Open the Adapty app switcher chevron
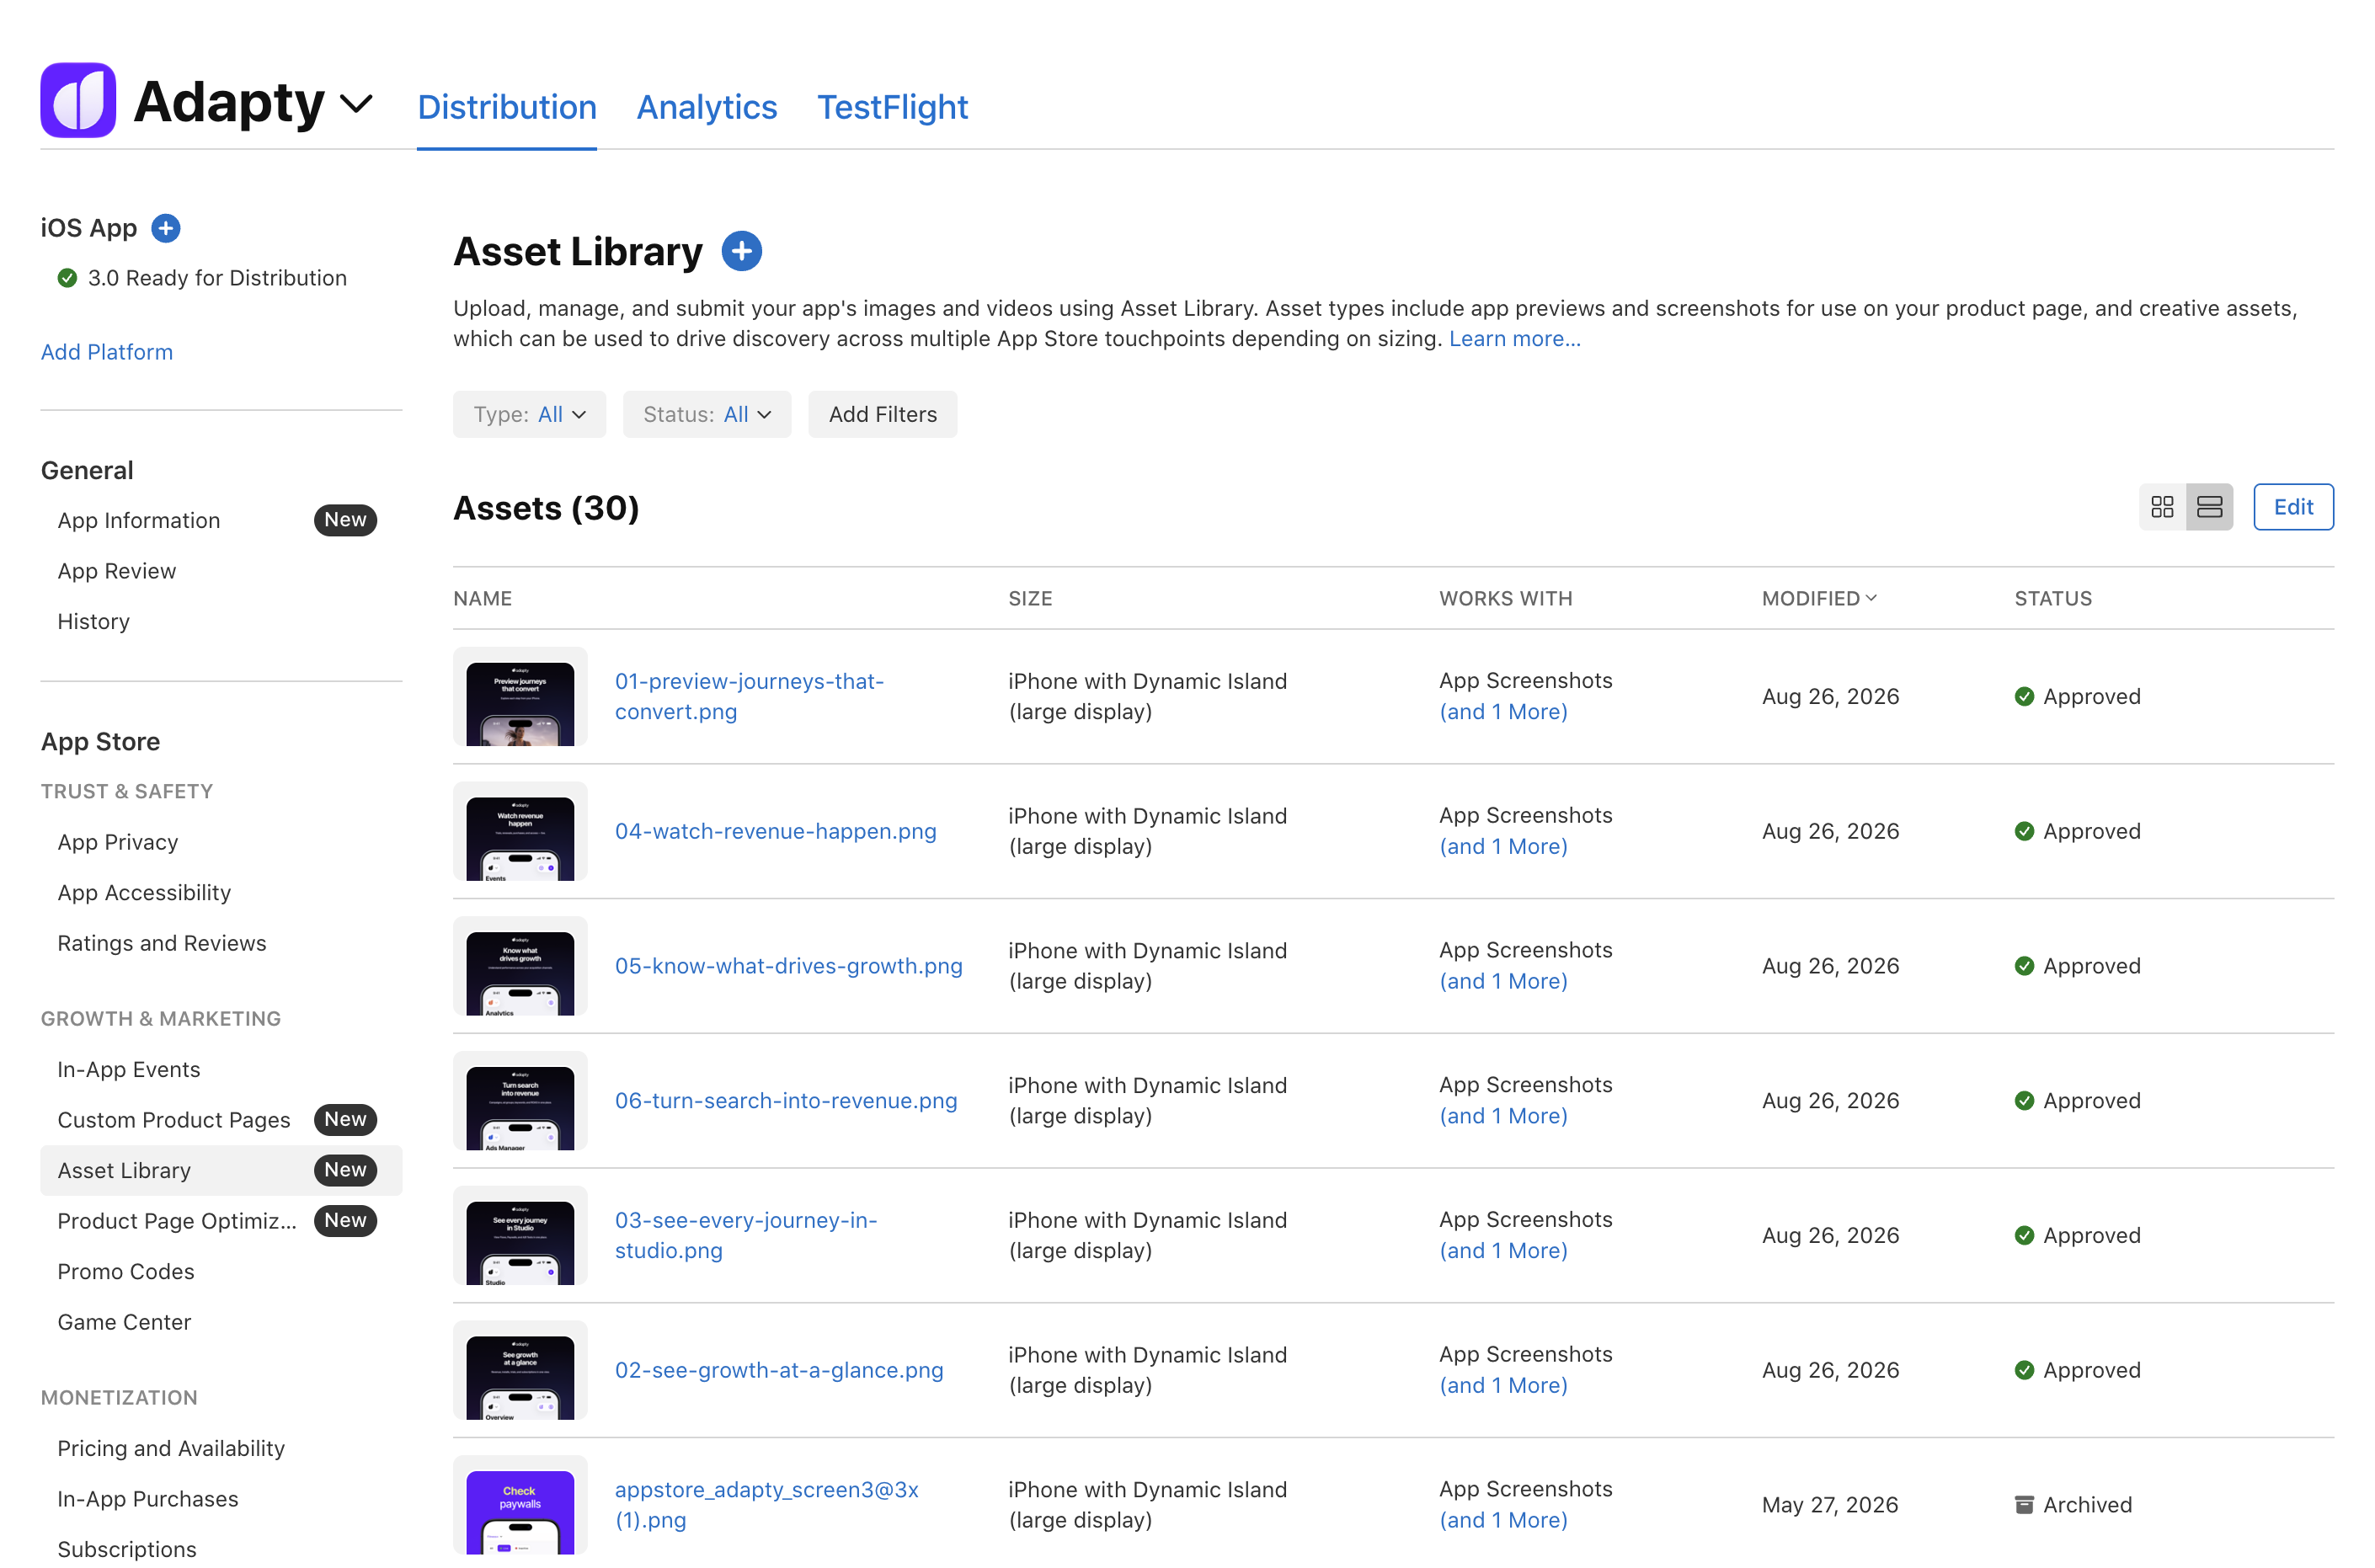Viewport: 2375px width, 1568px height. 356,103
